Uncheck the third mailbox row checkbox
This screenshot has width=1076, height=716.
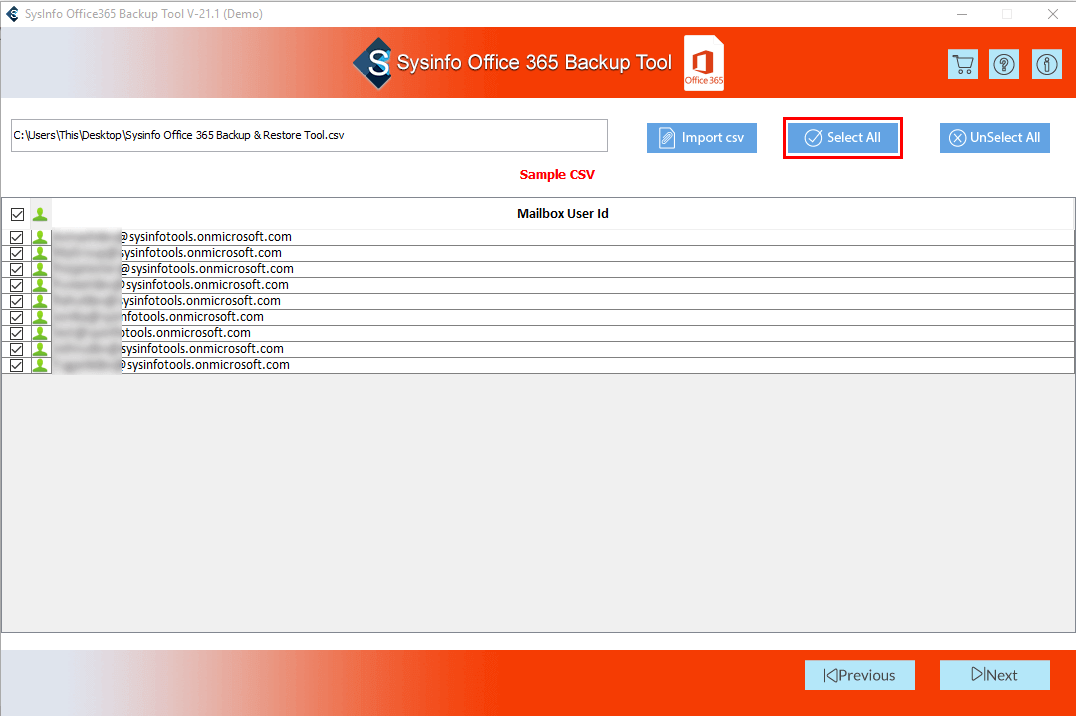[x=16, y=269]
